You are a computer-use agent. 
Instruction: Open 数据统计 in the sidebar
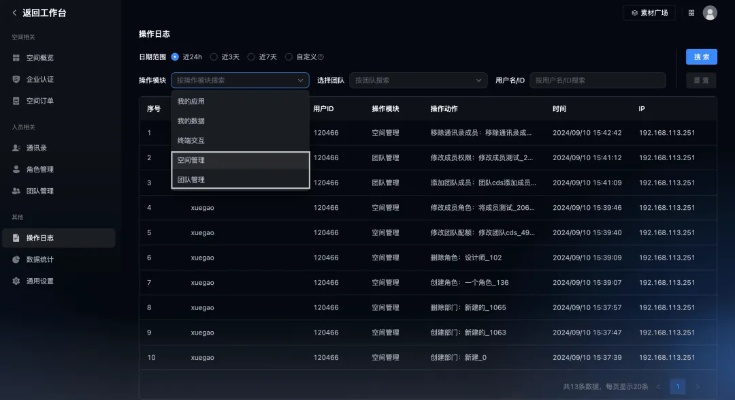point(40,259)
